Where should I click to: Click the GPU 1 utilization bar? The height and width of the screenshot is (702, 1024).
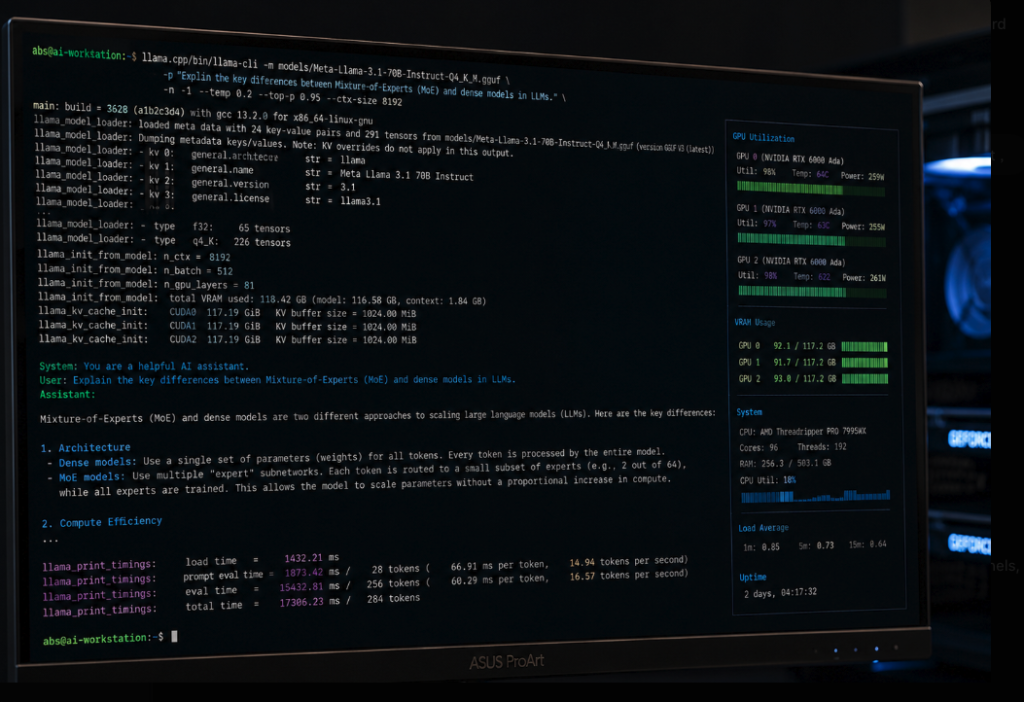812,240
